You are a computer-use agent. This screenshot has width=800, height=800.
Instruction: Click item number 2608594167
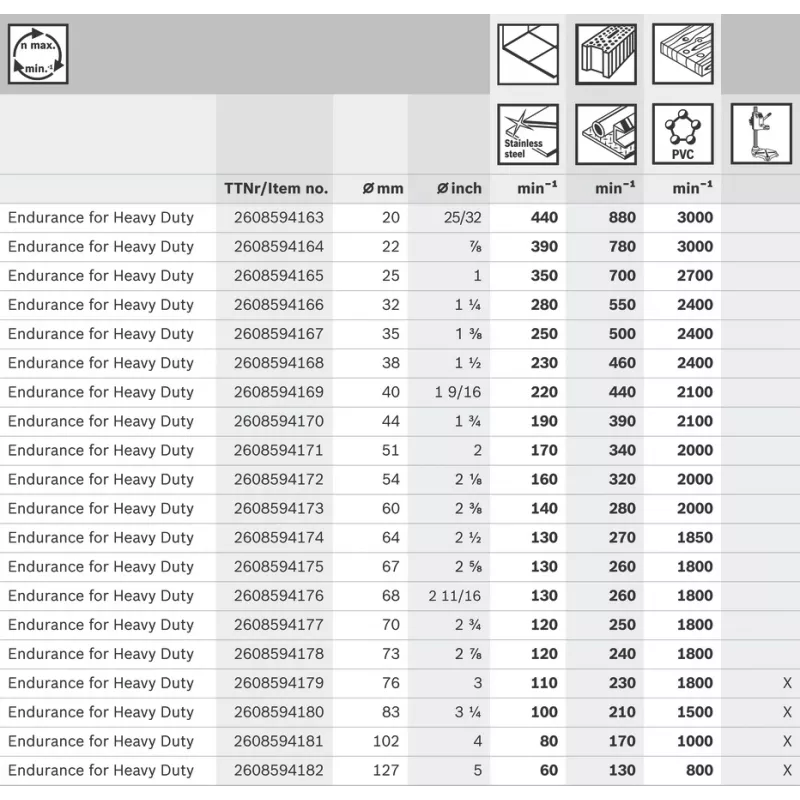[279, 334]
